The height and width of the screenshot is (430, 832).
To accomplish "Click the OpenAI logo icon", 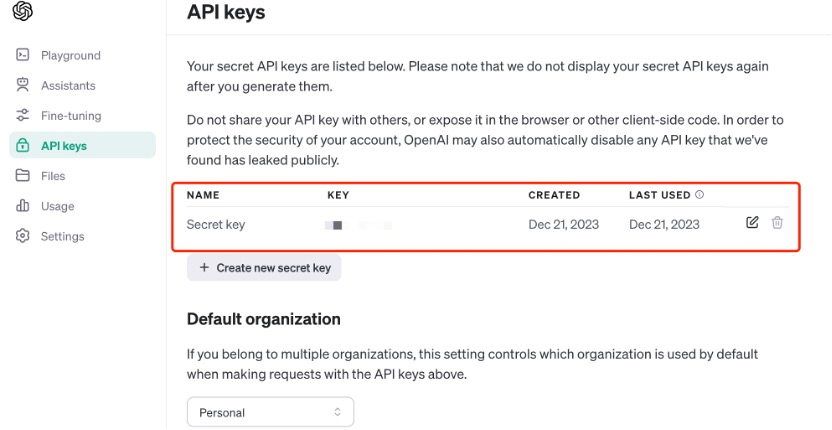I will tap(23, 12).
